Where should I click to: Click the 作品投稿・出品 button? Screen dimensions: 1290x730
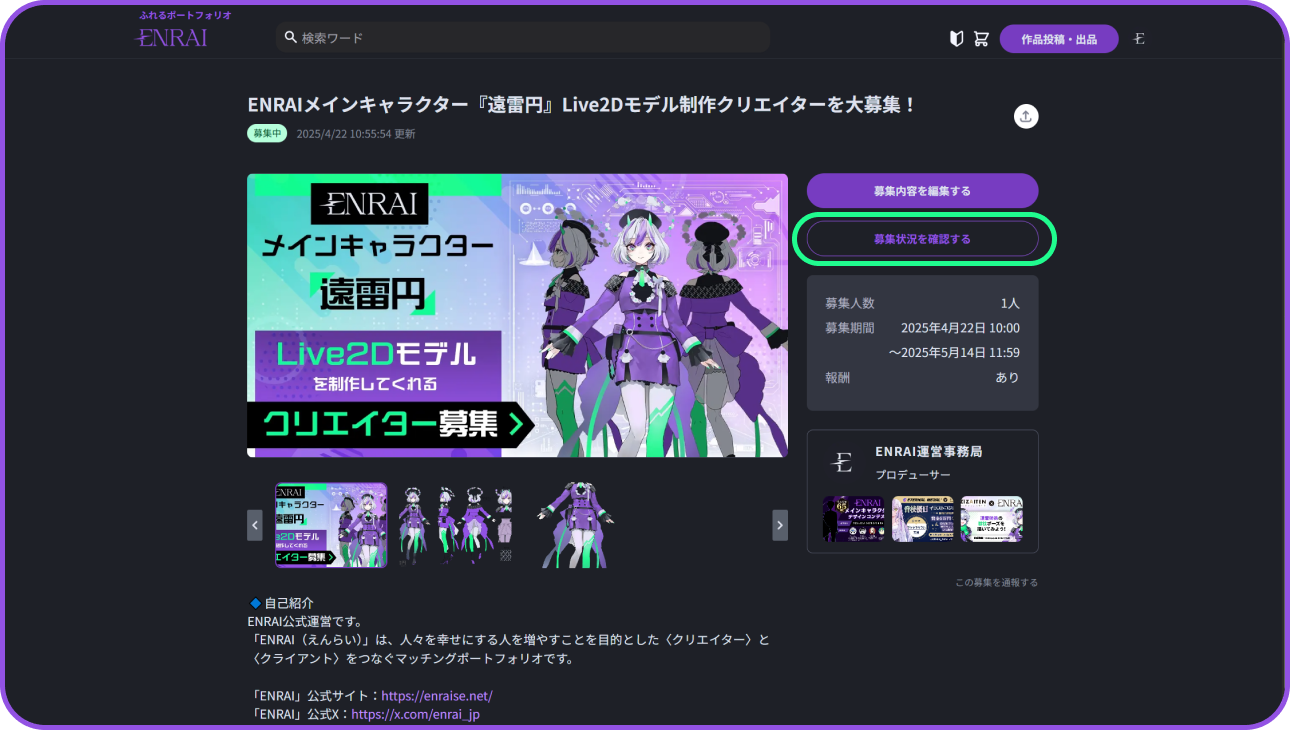click(x=1059, y=39)
